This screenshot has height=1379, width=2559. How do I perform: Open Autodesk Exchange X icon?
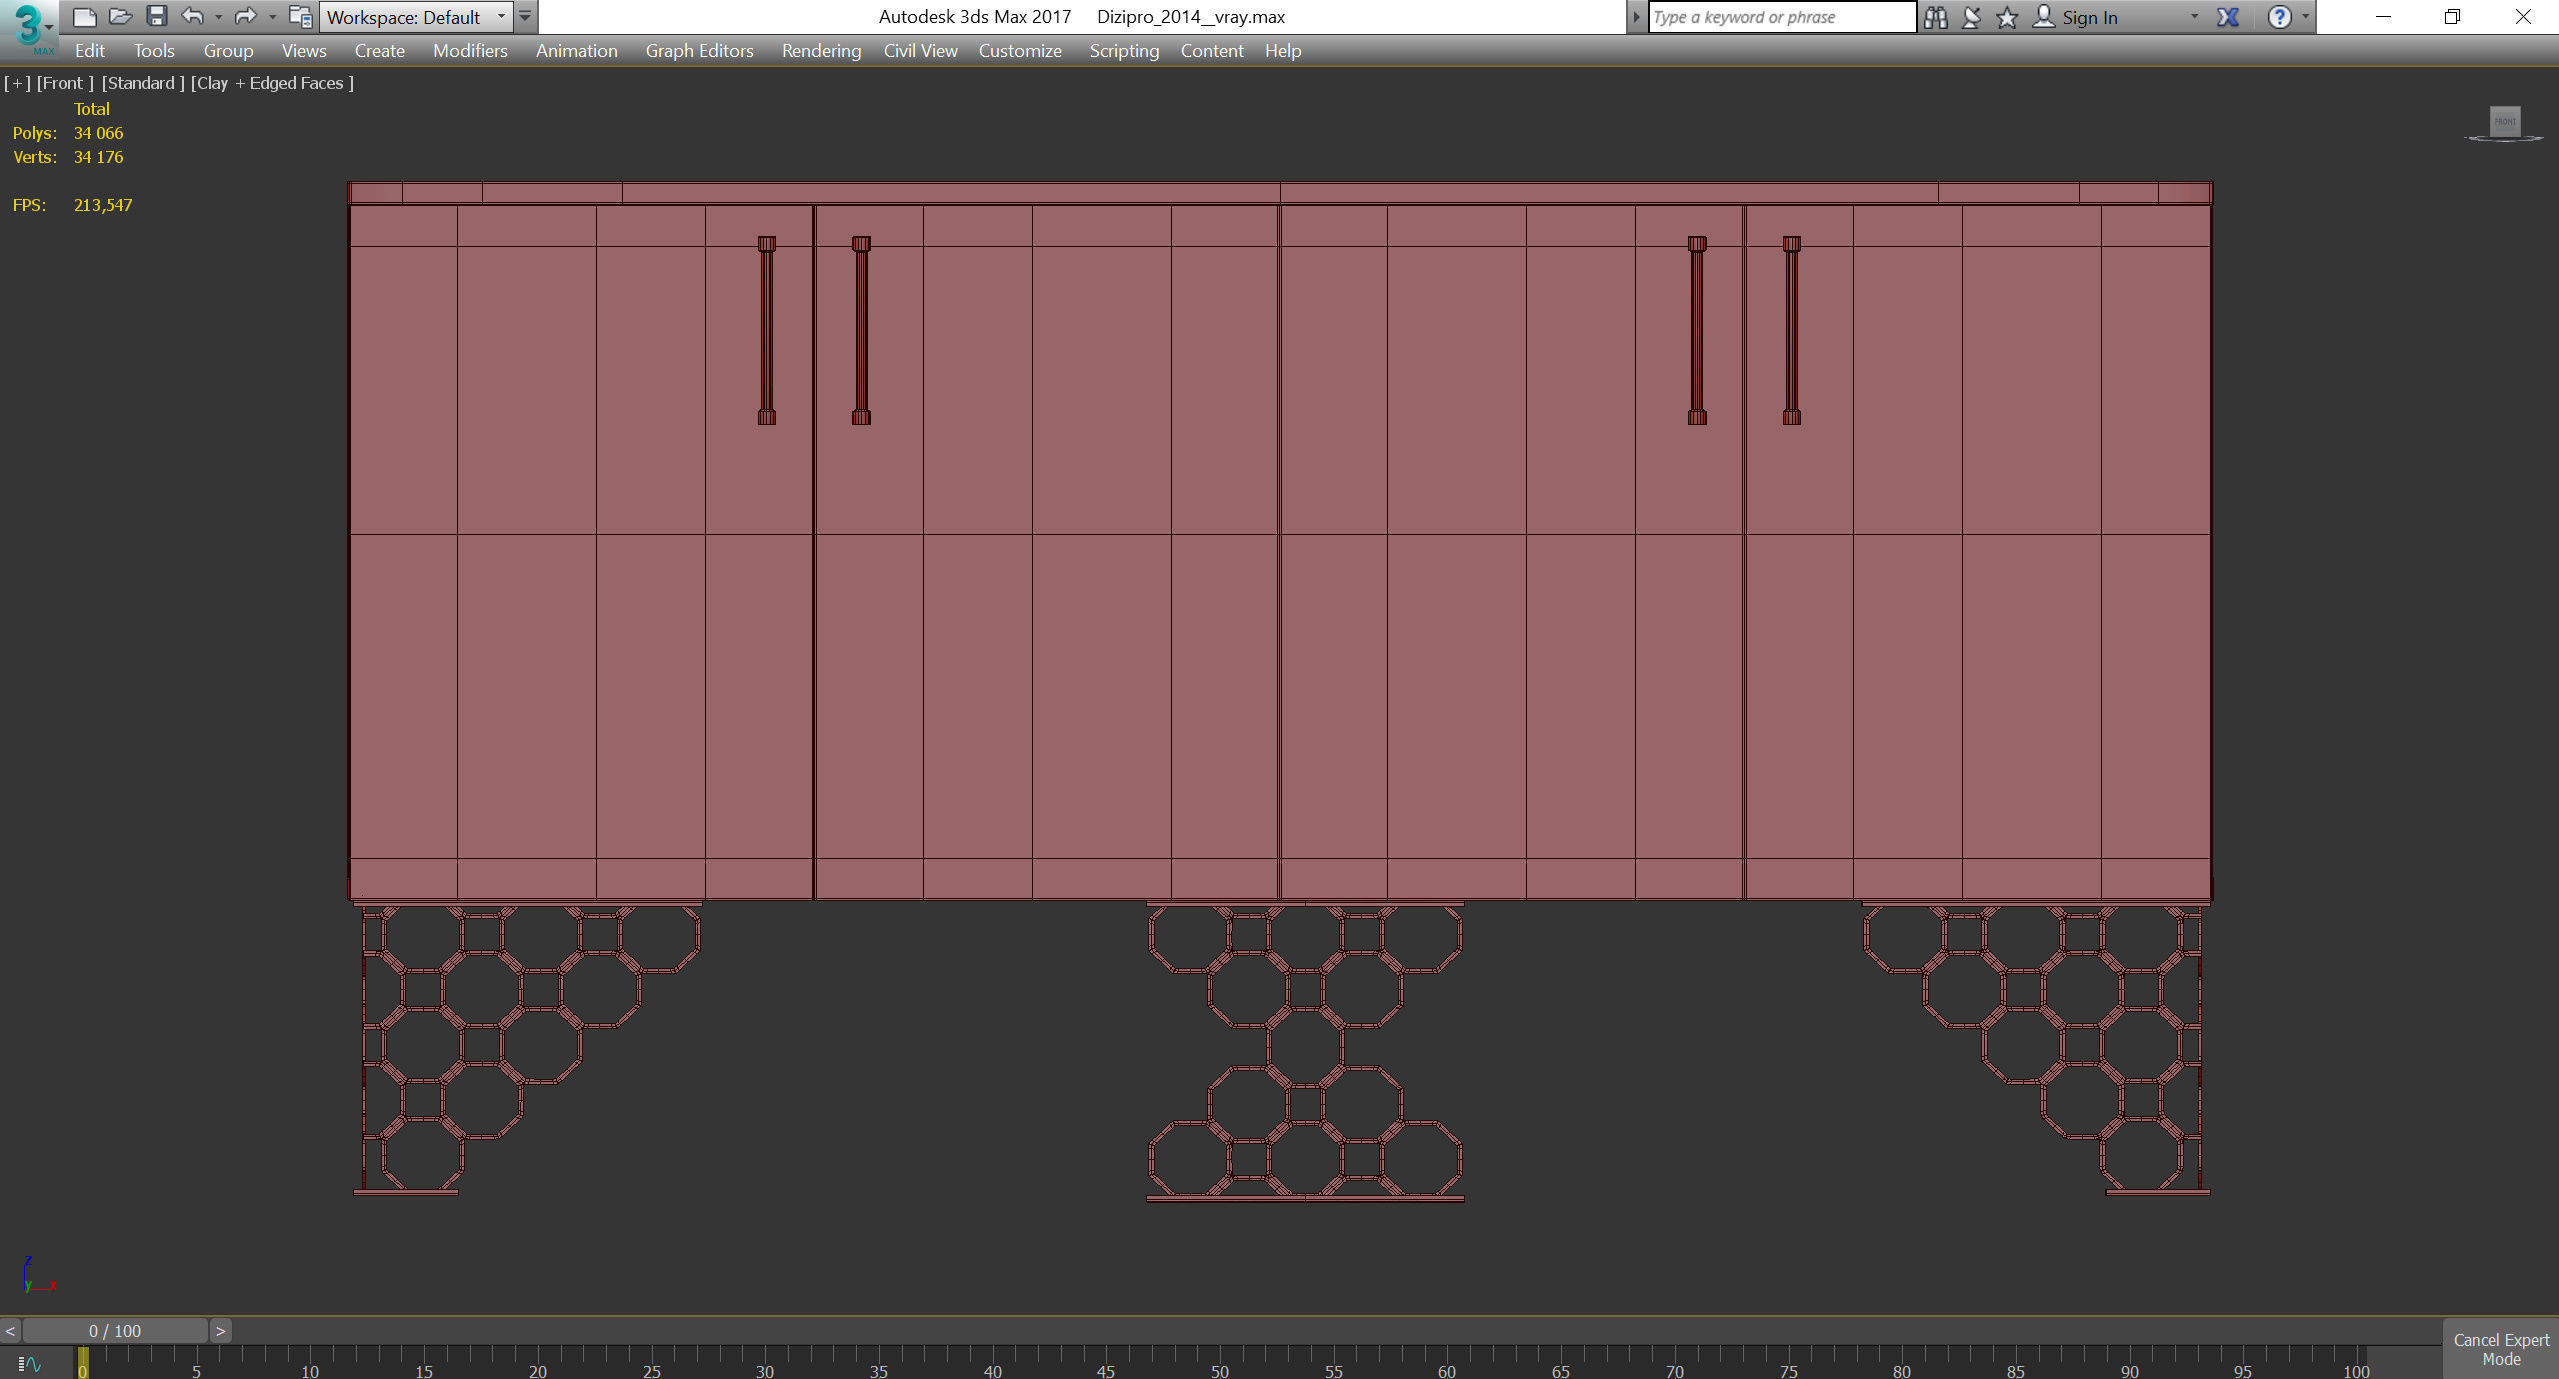pos(2228,17)
